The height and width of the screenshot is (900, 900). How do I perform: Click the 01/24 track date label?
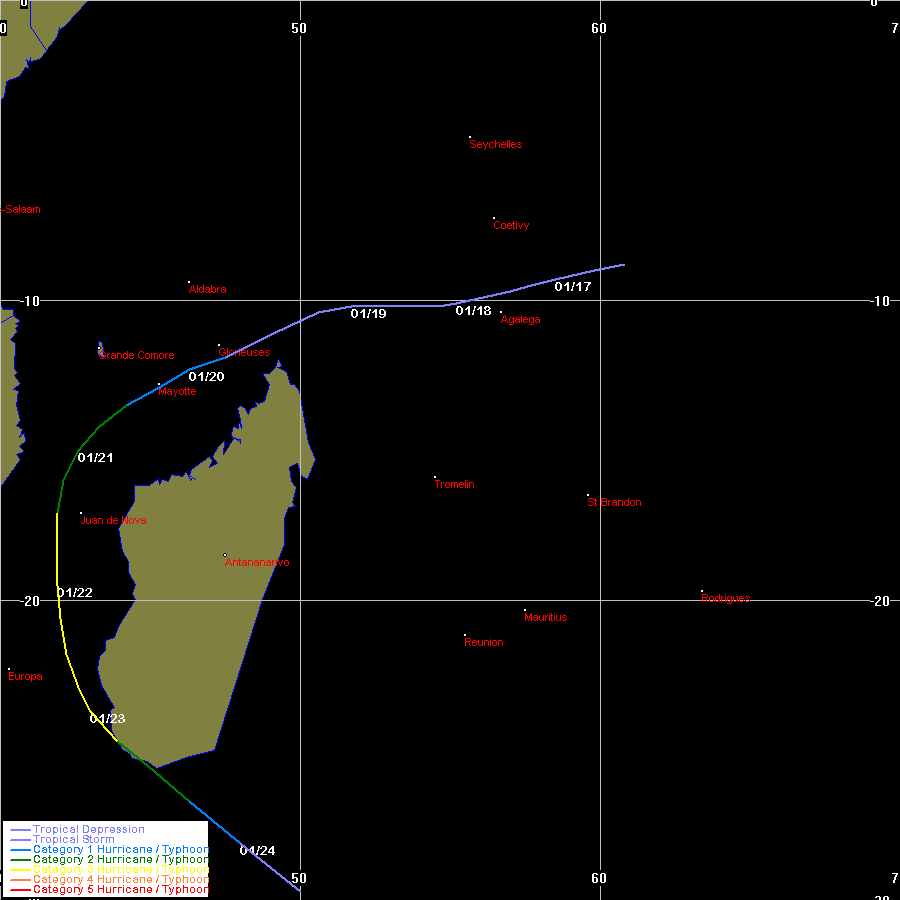[x=257, y=851]
